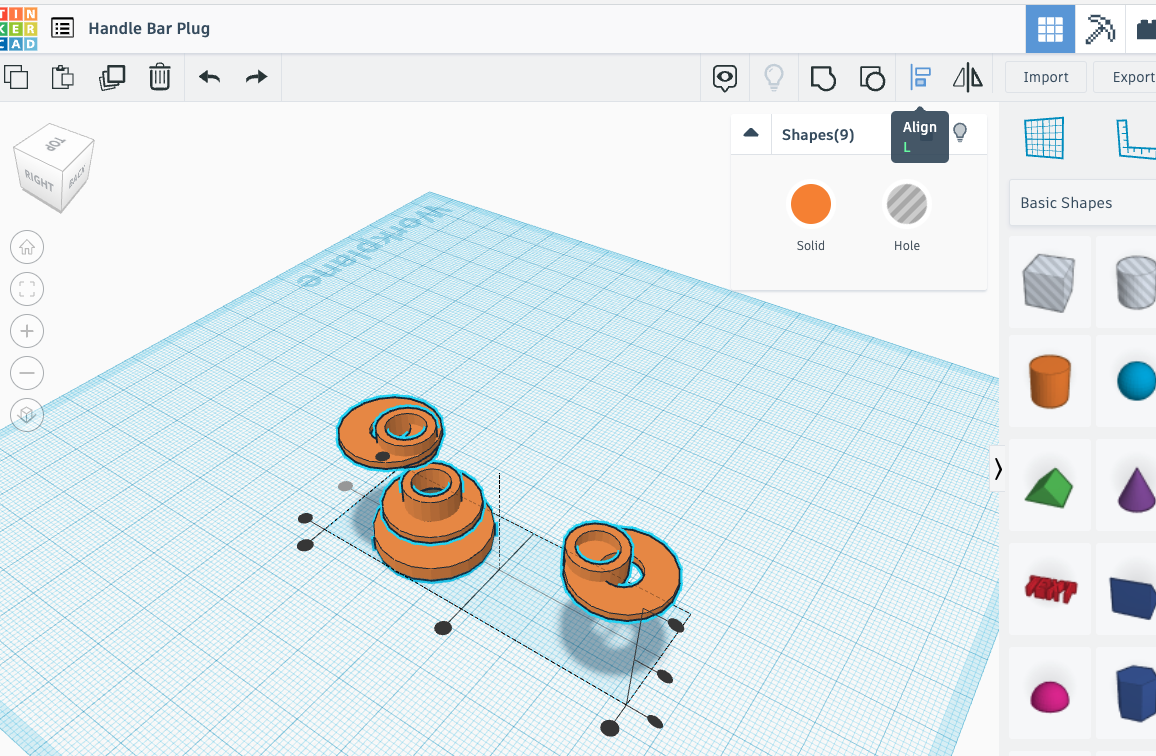The image size is (1156, 756).
Task: Undo the last action
Action: coord(209,77)
